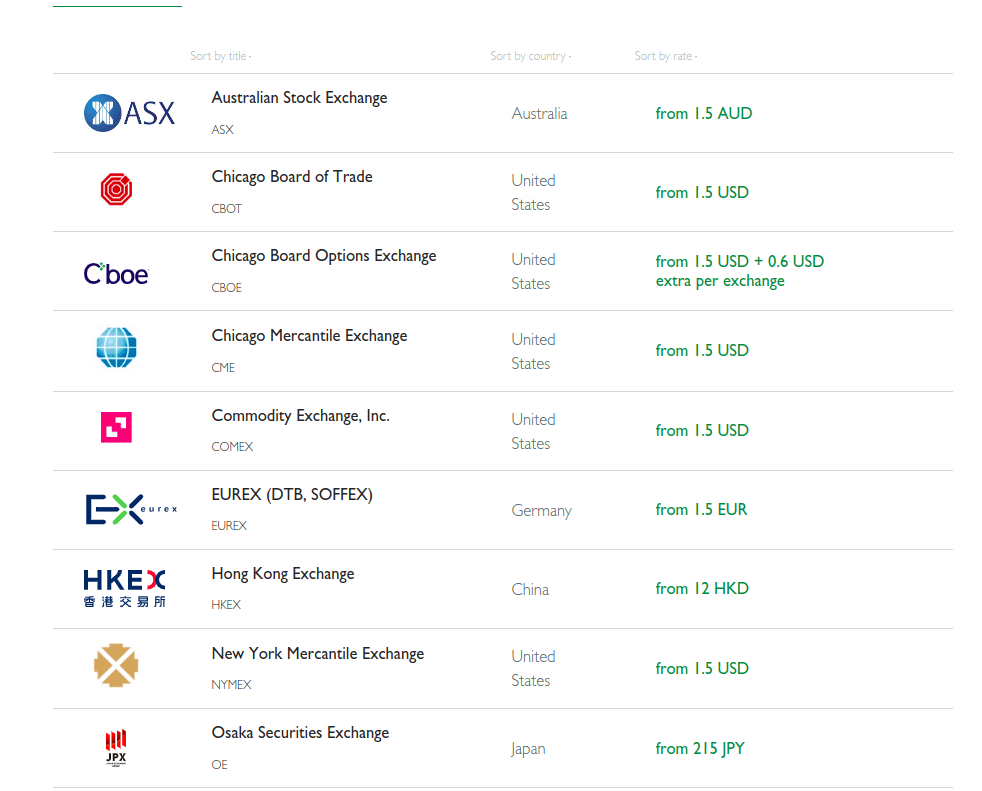The height and width of the screenshot is (791, 982).
Task: Open Australian Stock Exchange title link
Action: (299, 98)
